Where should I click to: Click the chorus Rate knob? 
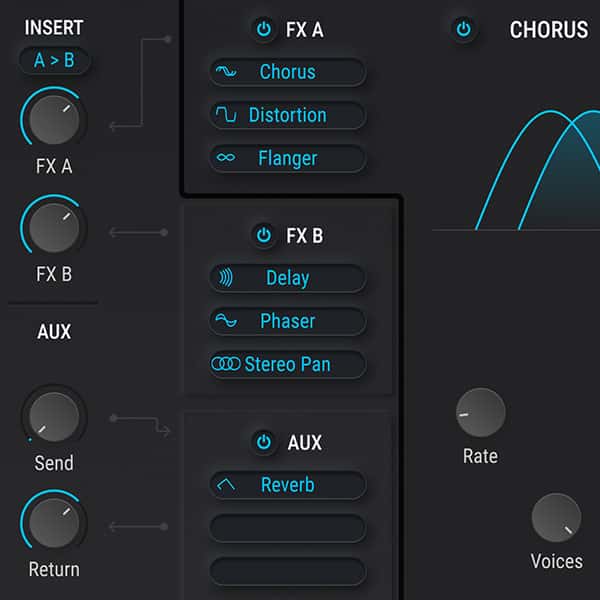(481, 412)
